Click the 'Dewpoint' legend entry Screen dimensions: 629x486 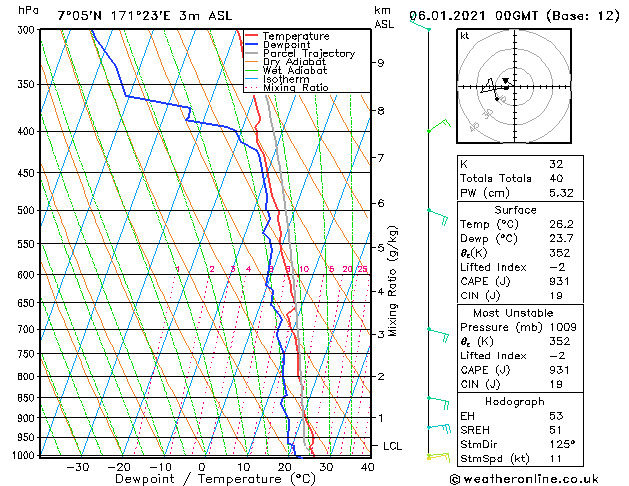pyautogui.click(x=286, y=45)
